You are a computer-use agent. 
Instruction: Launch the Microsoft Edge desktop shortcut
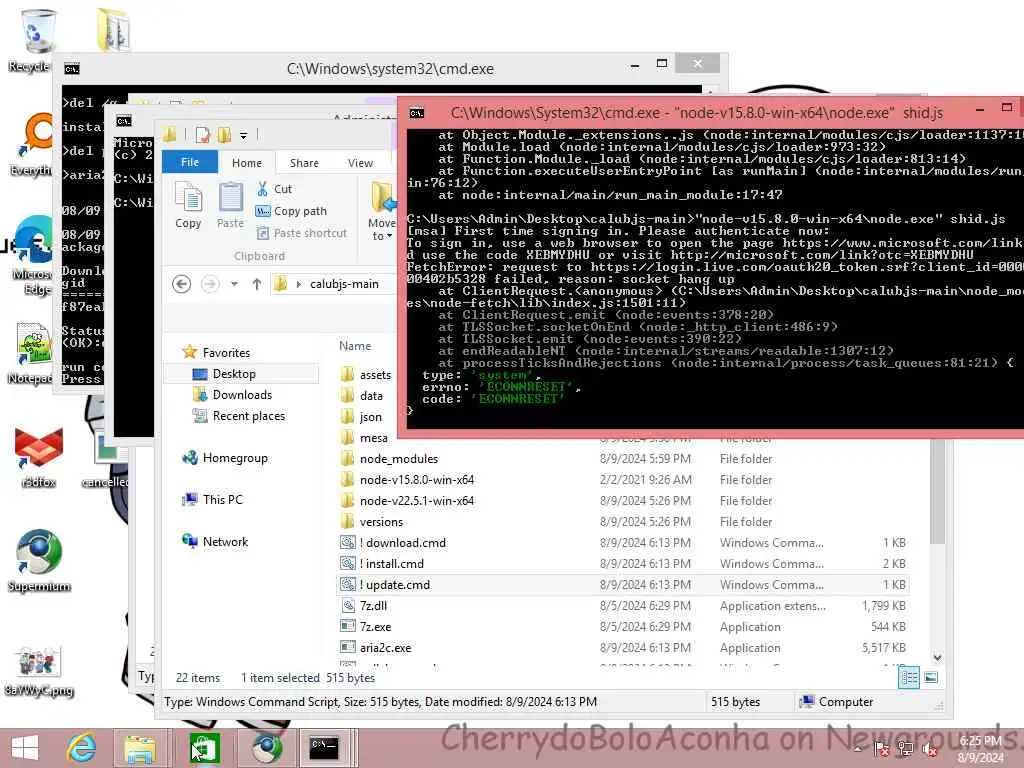(x=33, y=255)
